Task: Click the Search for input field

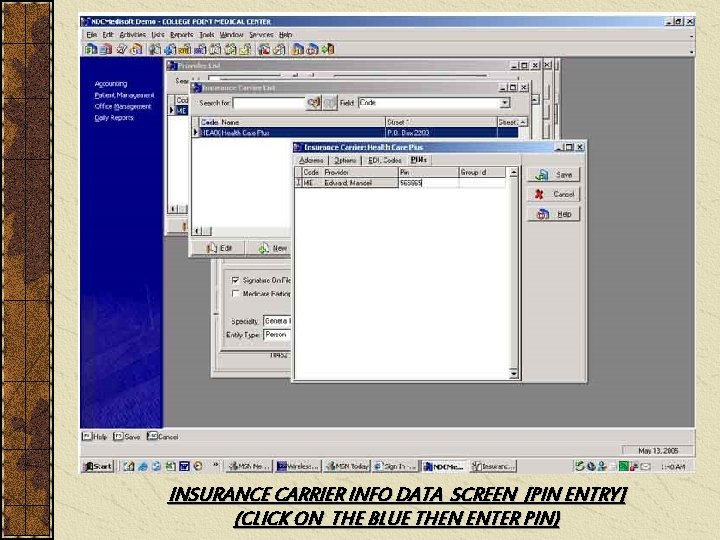Action: tap(269, 103)
